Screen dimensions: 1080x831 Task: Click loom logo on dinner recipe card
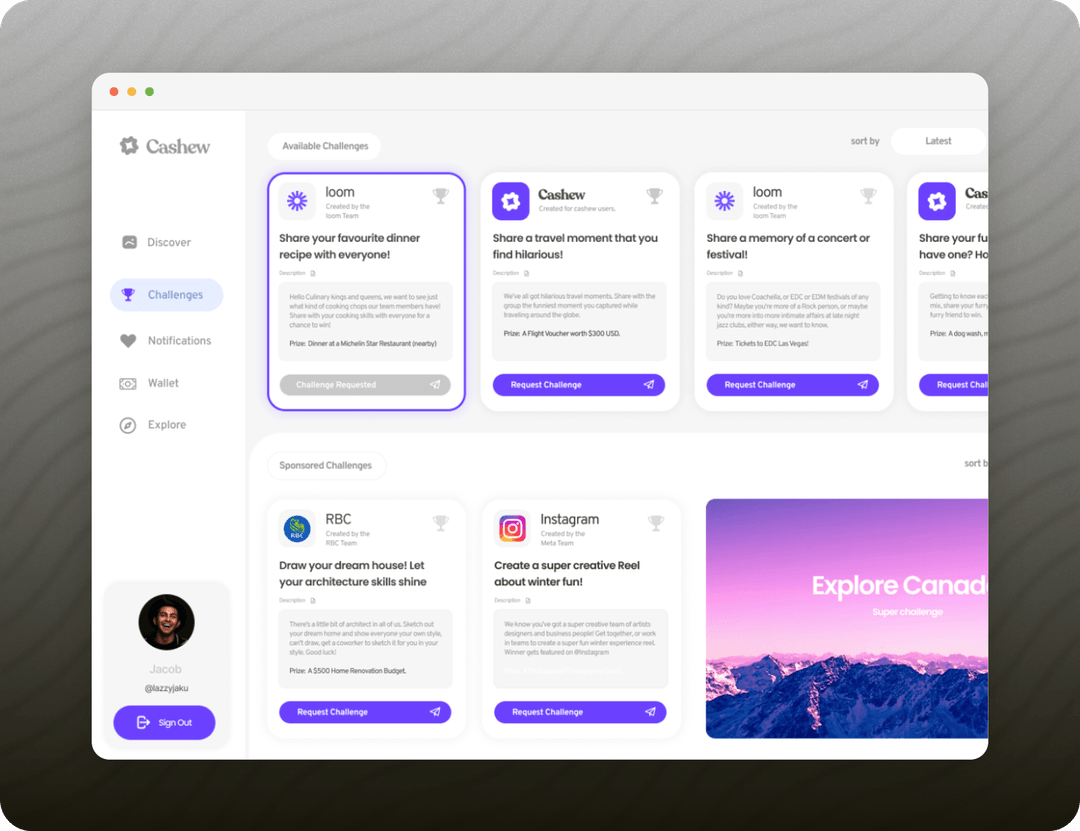[x=298, y=201]
